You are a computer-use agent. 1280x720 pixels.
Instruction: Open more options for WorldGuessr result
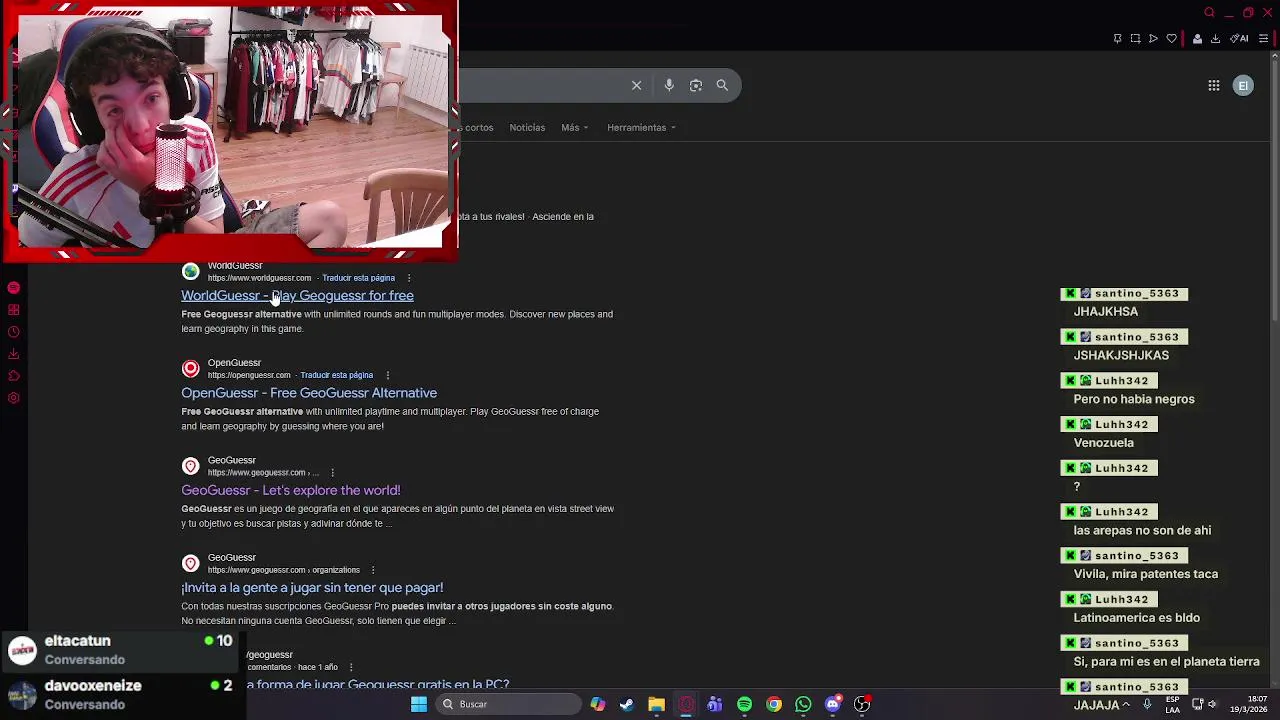409,278
